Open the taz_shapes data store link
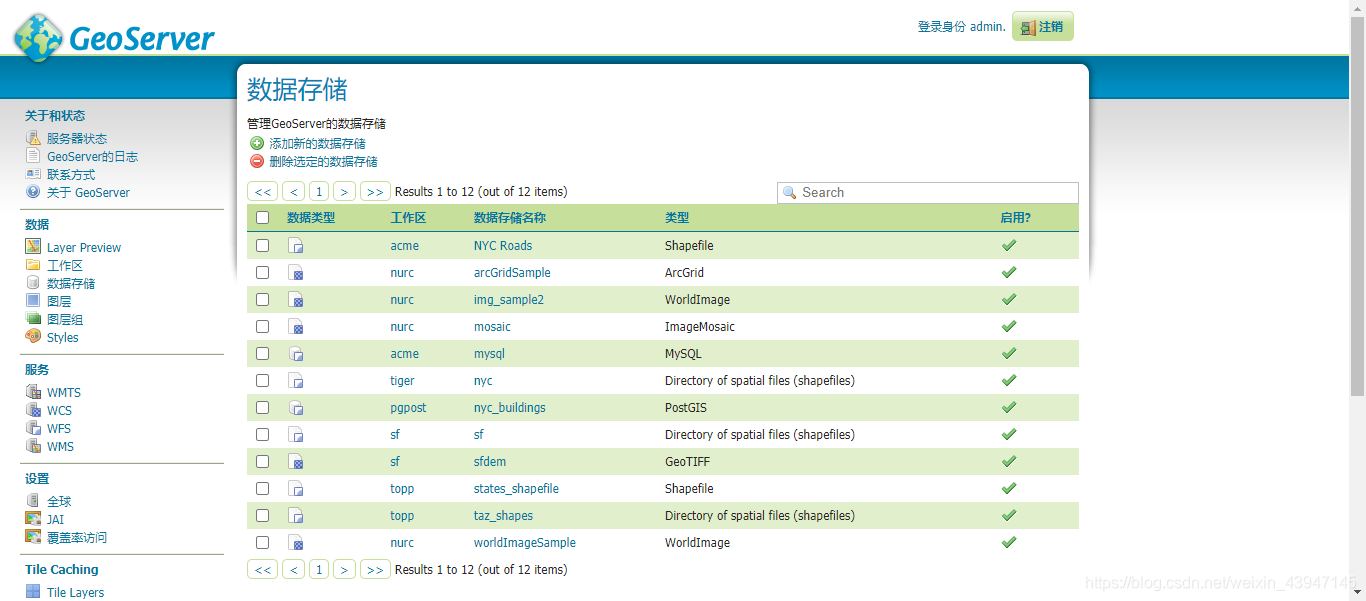Image resolution: width=1366 pixels, height=601 pixels. (503, 516)
